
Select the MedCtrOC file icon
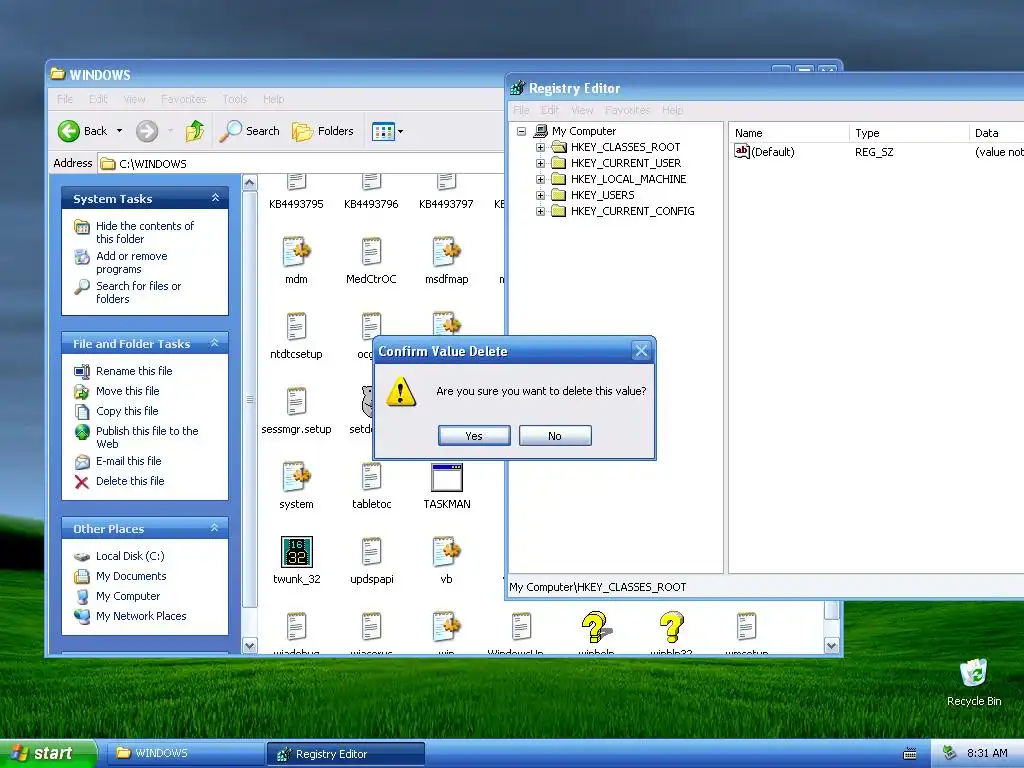point(371,251)
